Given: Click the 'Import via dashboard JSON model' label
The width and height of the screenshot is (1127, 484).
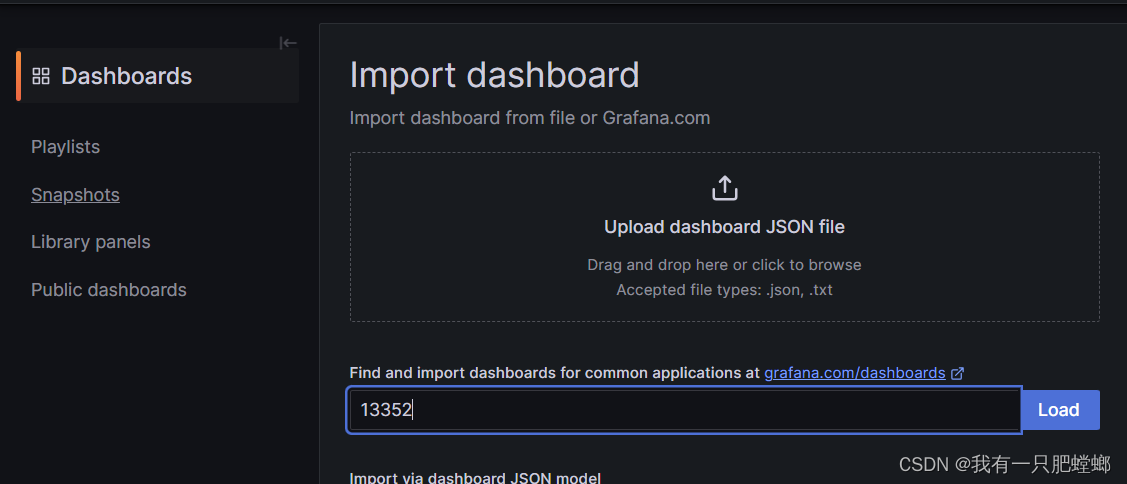Looking at the screenshot, I should (x=475, y=478).
